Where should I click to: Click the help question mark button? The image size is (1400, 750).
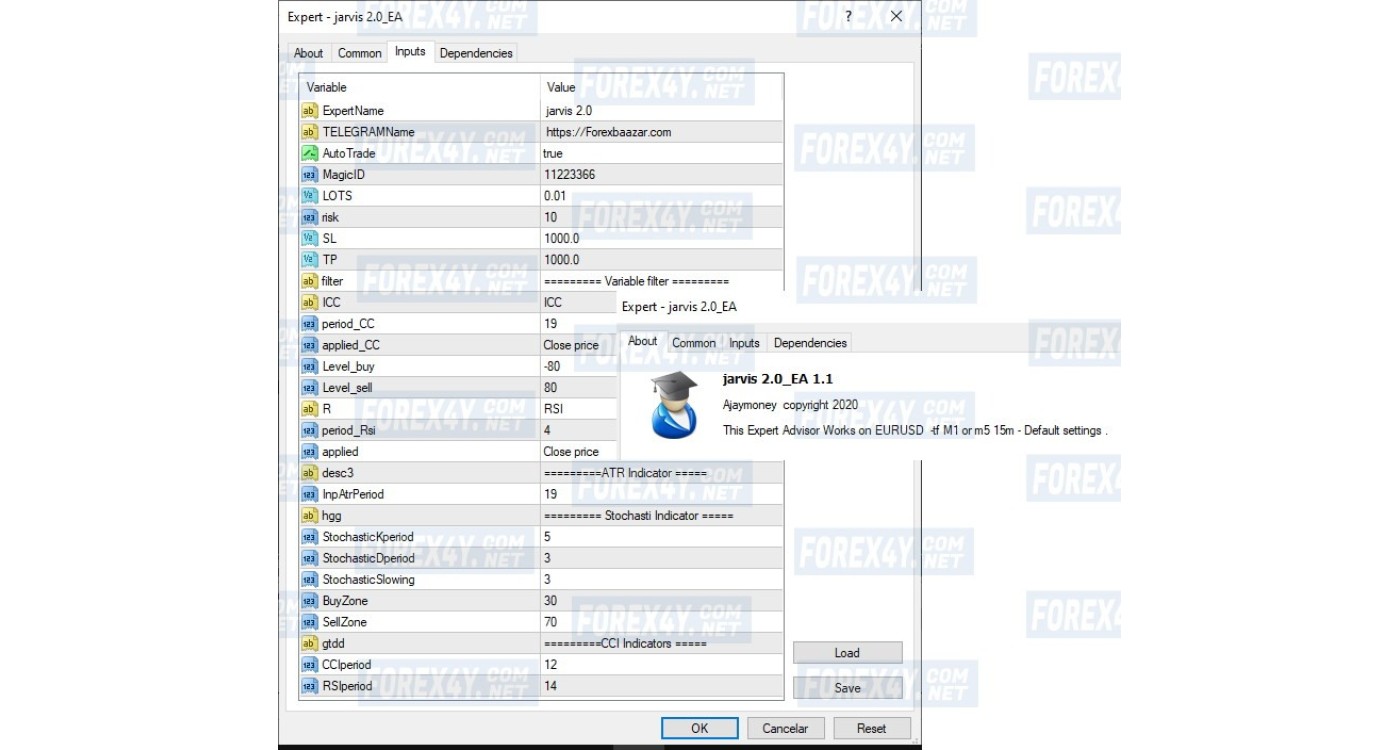(848, 16)
